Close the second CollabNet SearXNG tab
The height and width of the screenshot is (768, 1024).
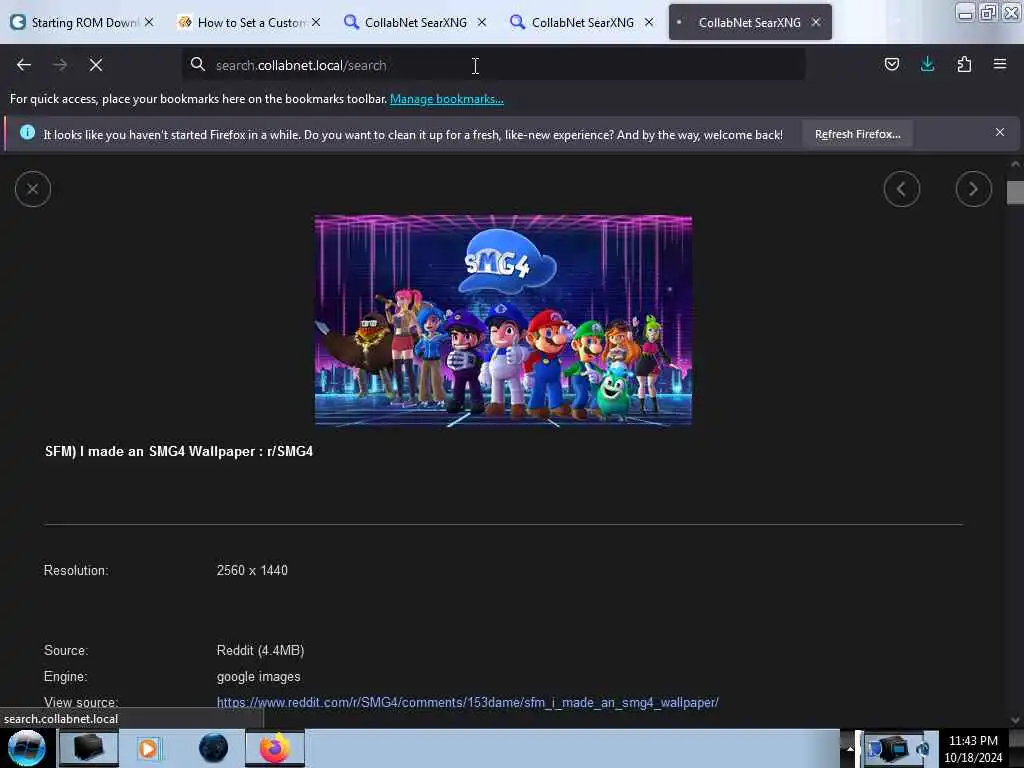click(x=482, y=22)
